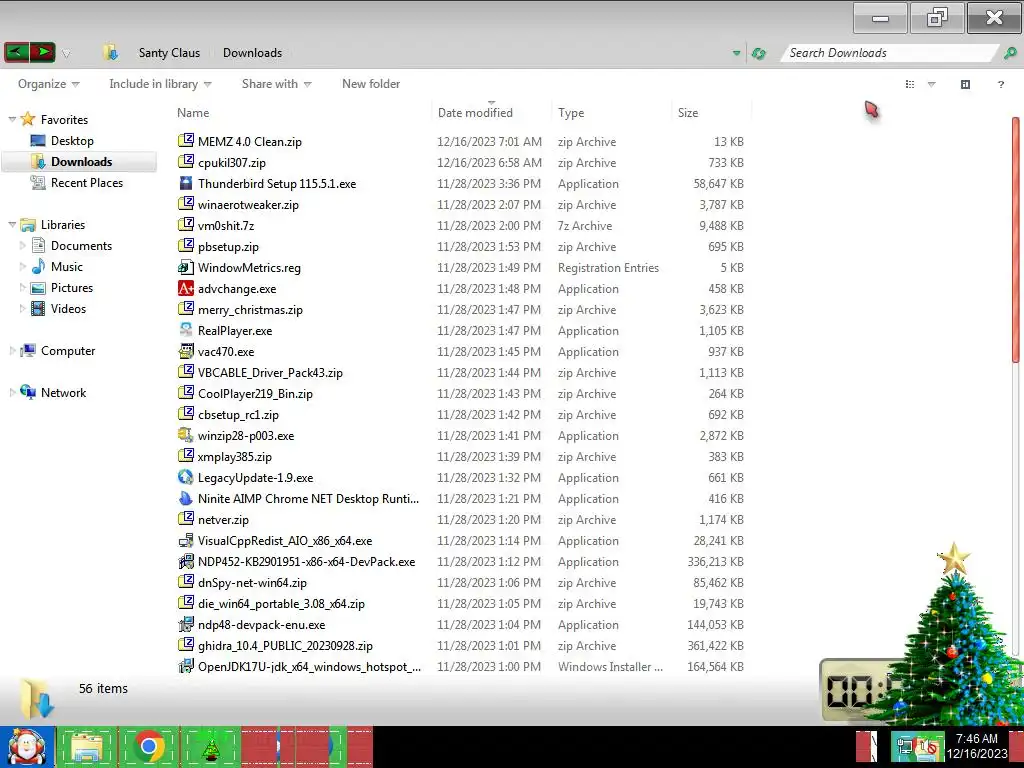The image size is (1024, 768).
Task: Create a New folder
Action: 371,84
